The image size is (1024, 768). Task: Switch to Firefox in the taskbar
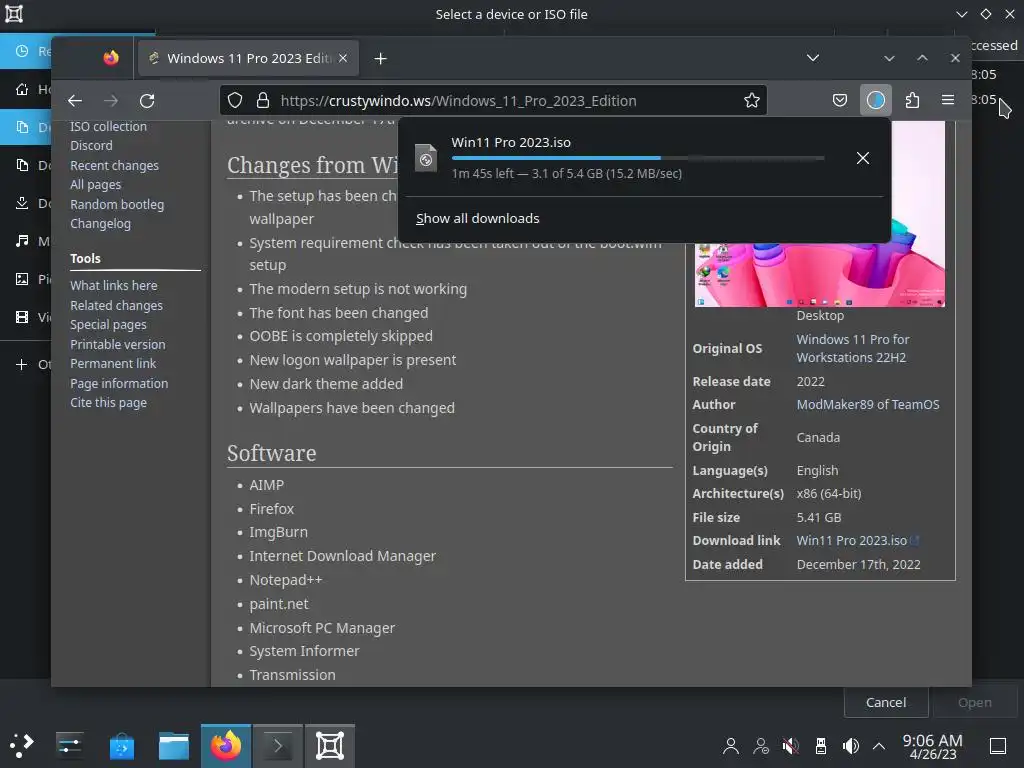click(x=226, y=746)
